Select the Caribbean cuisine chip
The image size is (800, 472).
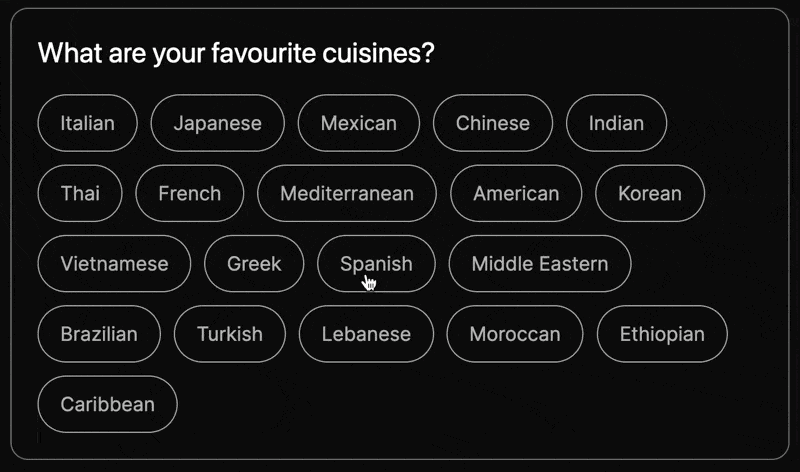pyautogui.click(x=107, y=404)
